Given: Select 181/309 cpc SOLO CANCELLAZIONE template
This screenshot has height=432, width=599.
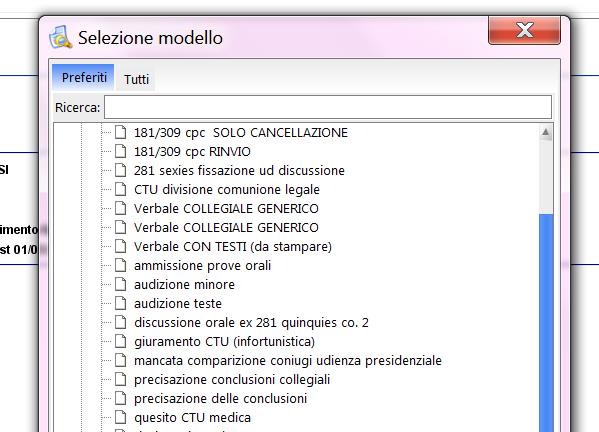Looking at the screenshot, I should click(x=241, y=133).
